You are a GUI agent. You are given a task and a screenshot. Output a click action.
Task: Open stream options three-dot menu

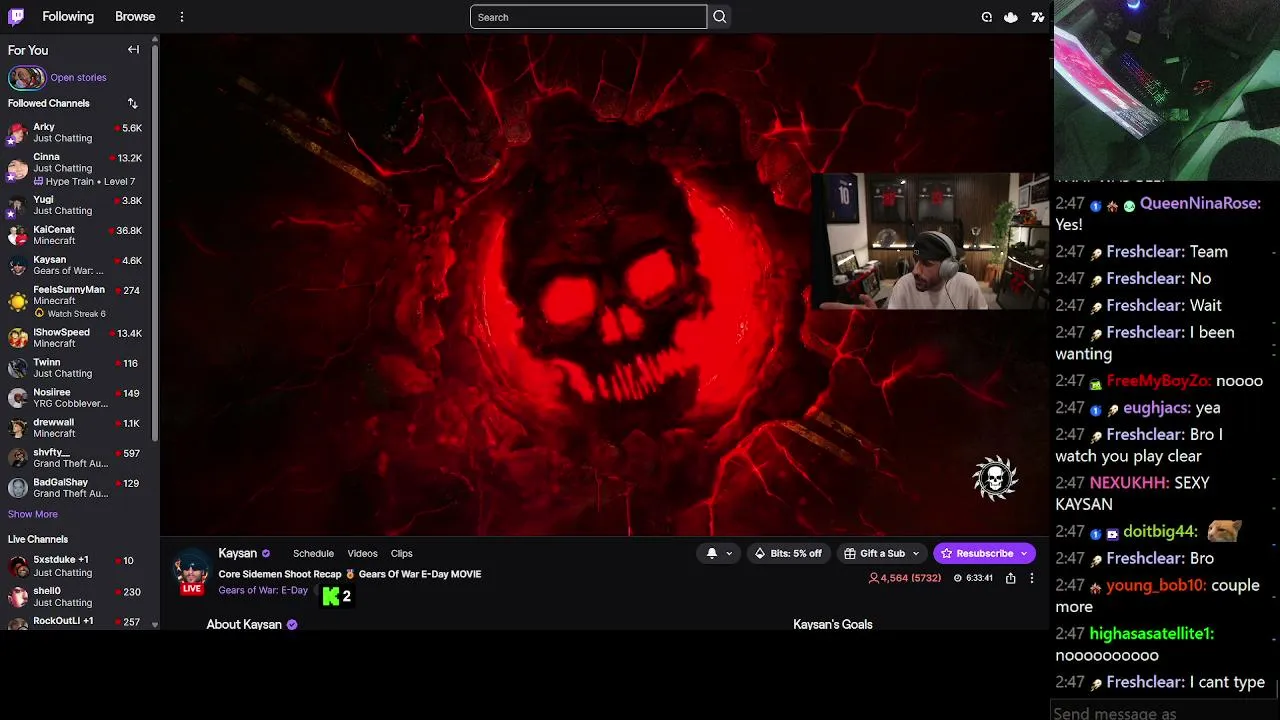[x=1032, y=578]
